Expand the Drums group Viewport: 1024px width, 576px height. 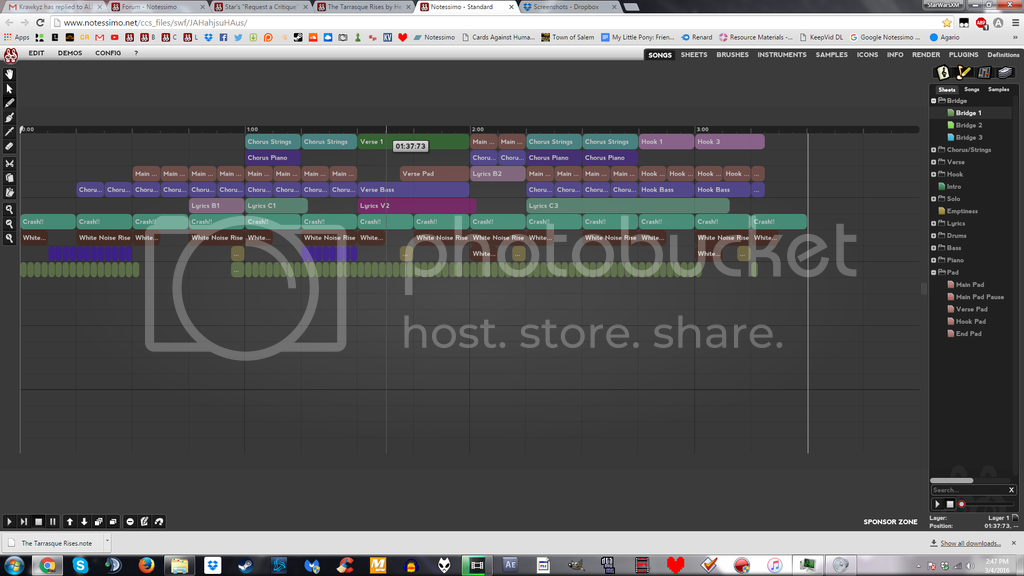coord(933,235)
